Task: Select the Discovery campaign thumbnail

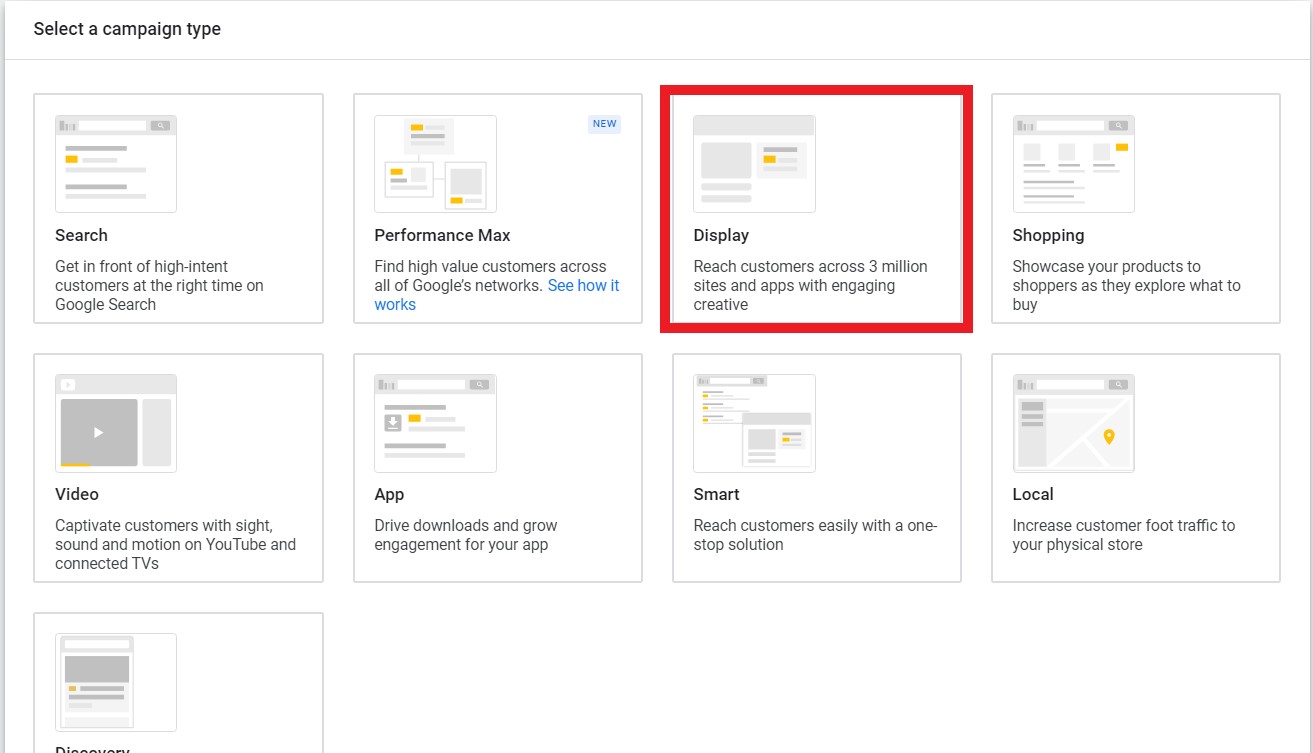Action: click(114, 682)
